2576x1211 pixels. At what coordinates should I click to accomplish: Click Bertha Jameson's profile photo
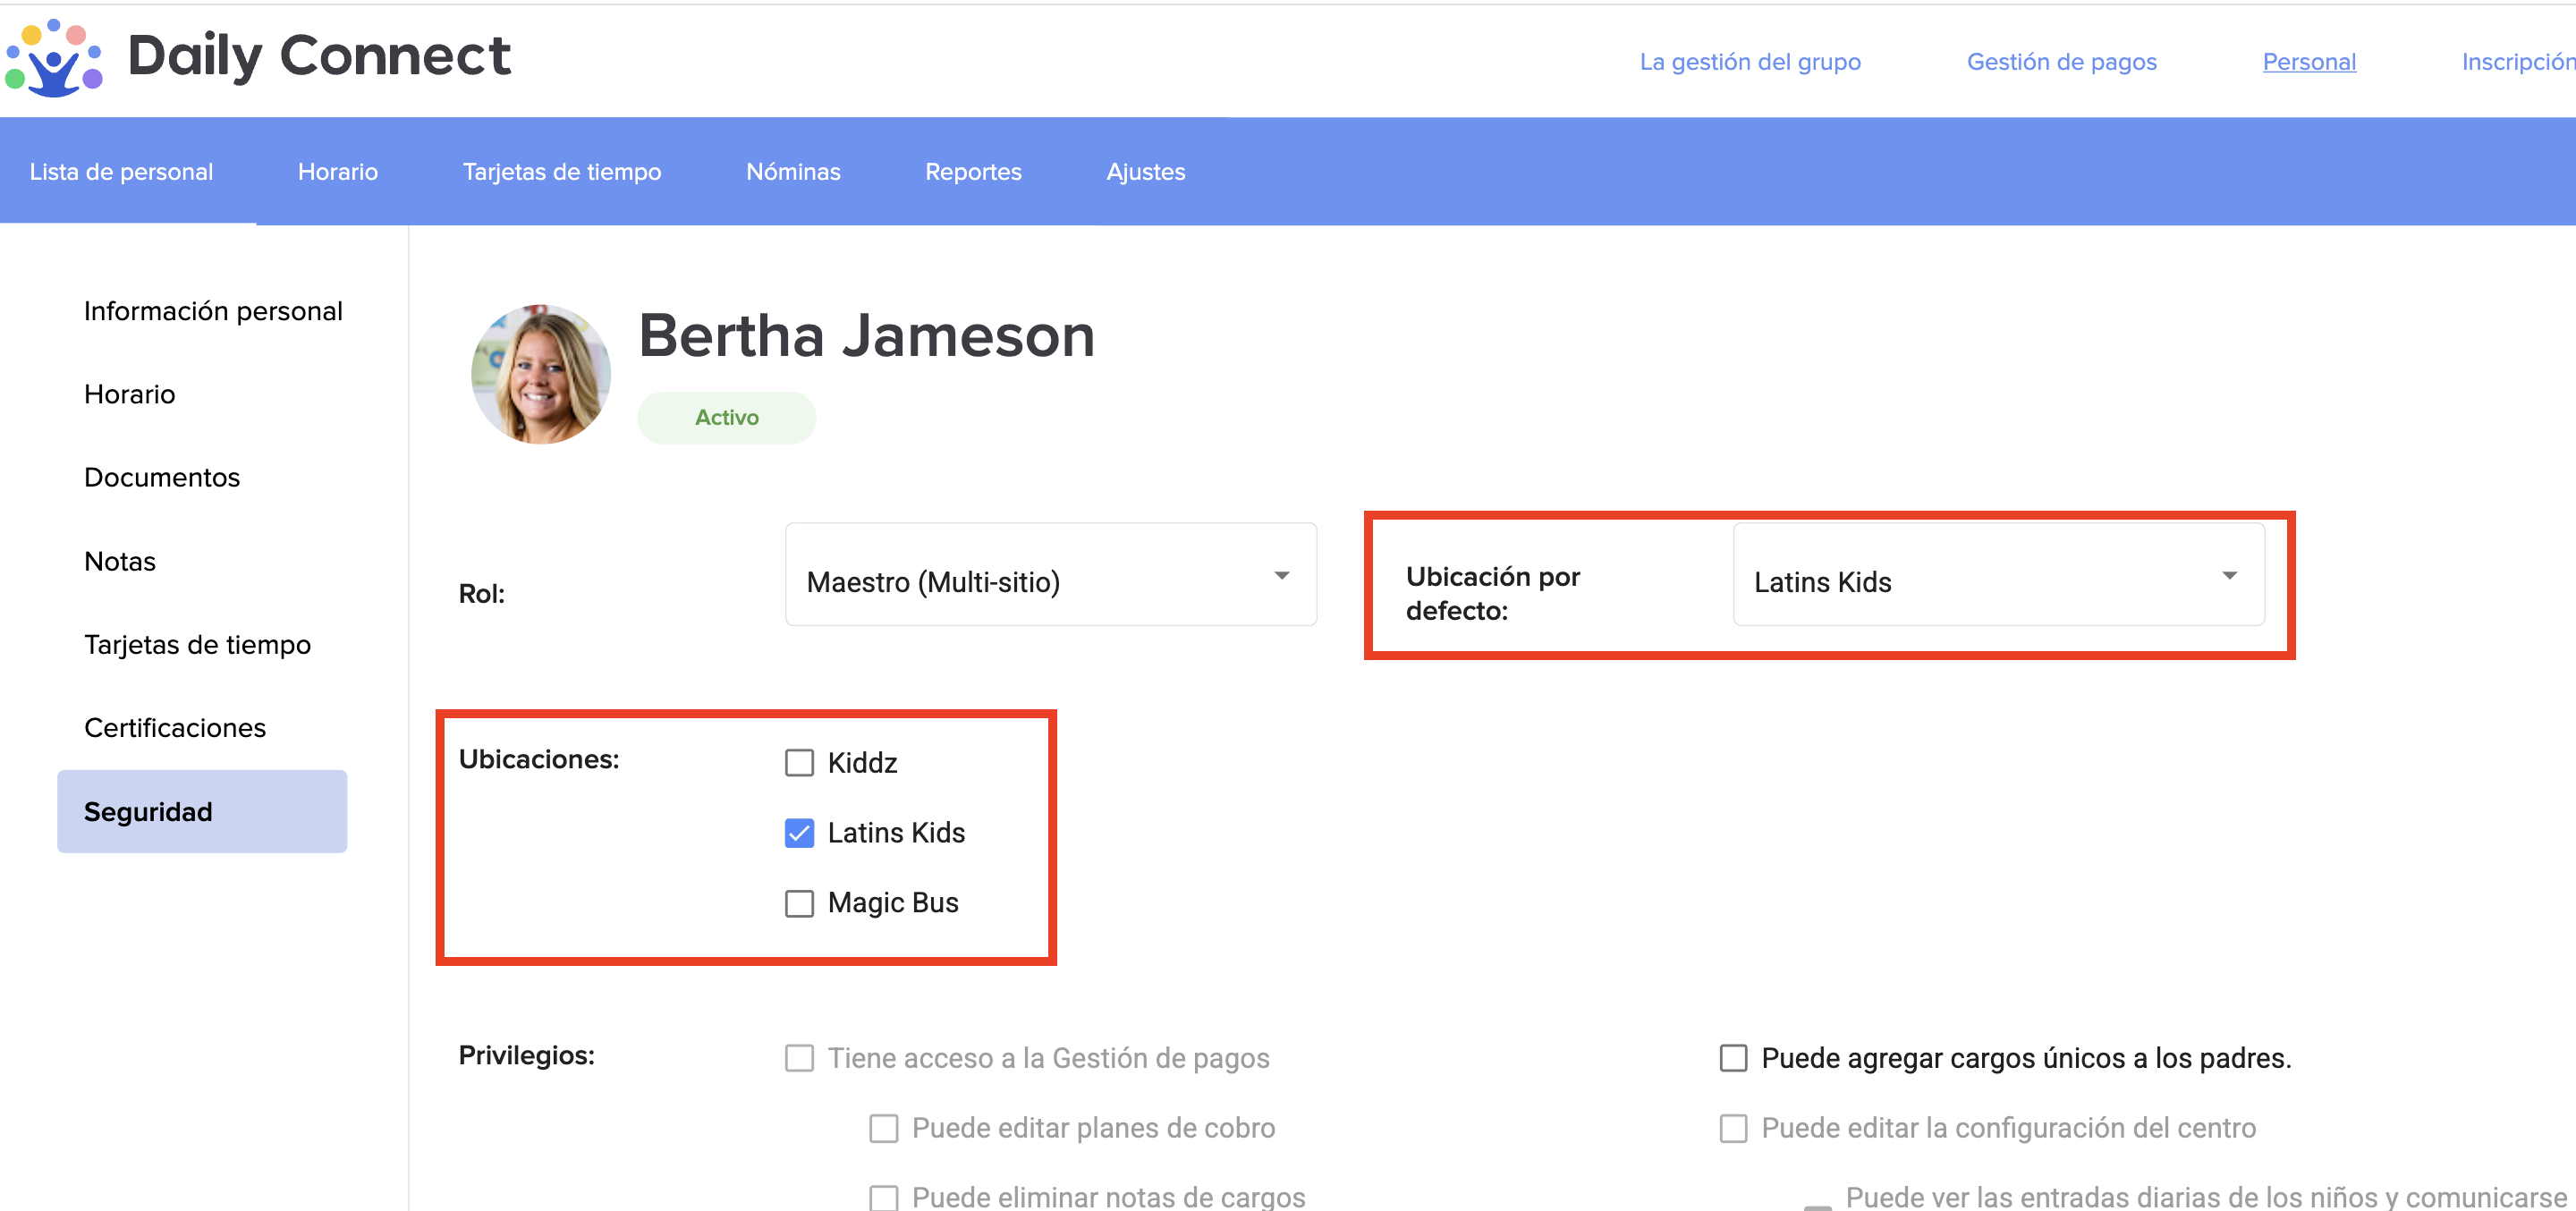[x=540, y=374]
